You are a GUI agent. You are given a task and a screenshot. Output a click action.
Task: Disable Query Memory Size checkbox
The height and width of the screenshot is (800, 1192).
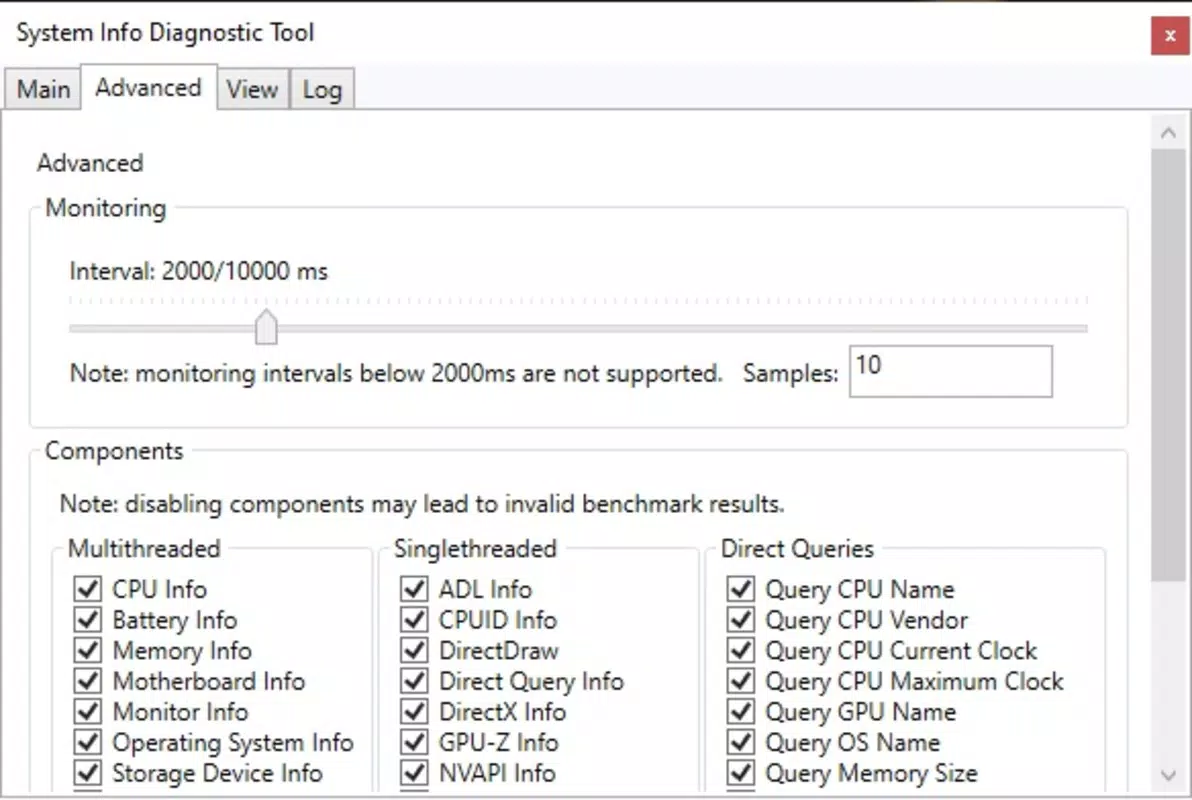tap(741, 773)
